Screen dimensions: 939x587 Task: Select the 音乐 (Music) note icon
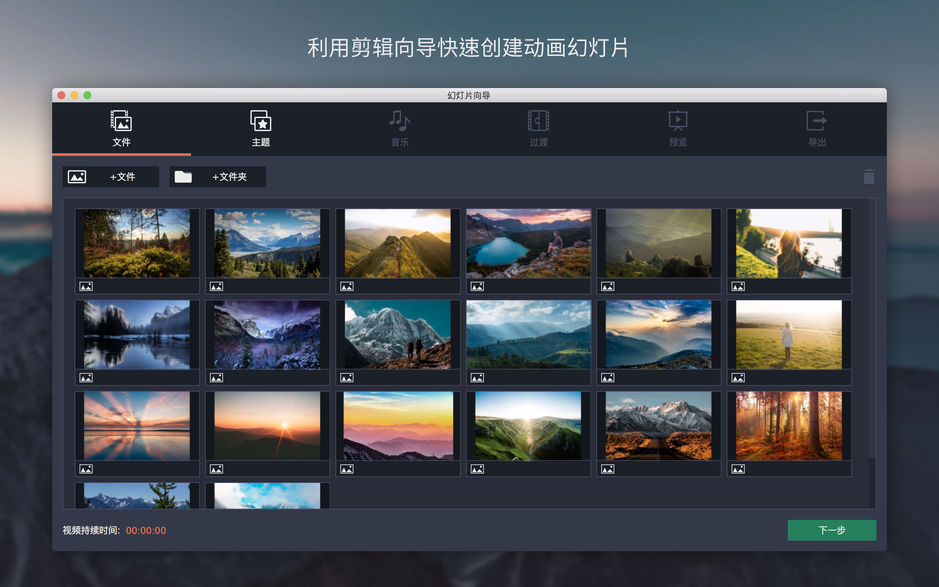pos(399,122)
